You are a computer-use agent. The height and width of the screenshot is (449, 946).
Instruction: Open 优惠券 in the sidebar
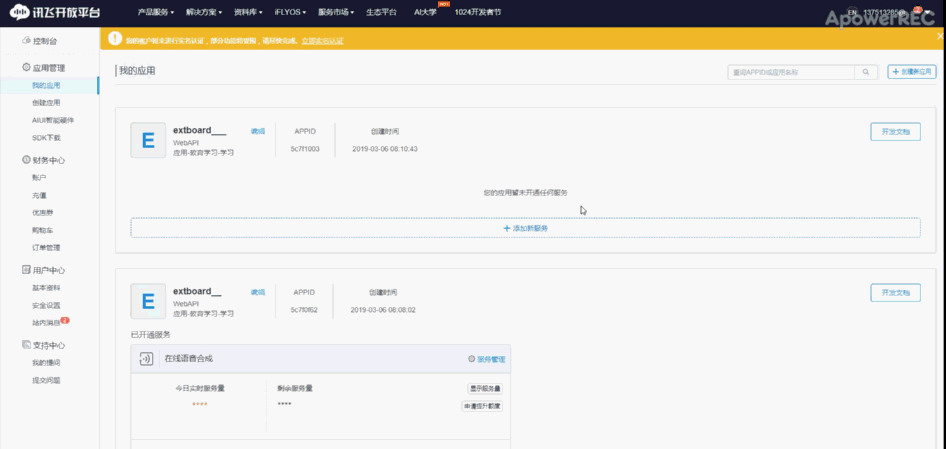[42, 213]
